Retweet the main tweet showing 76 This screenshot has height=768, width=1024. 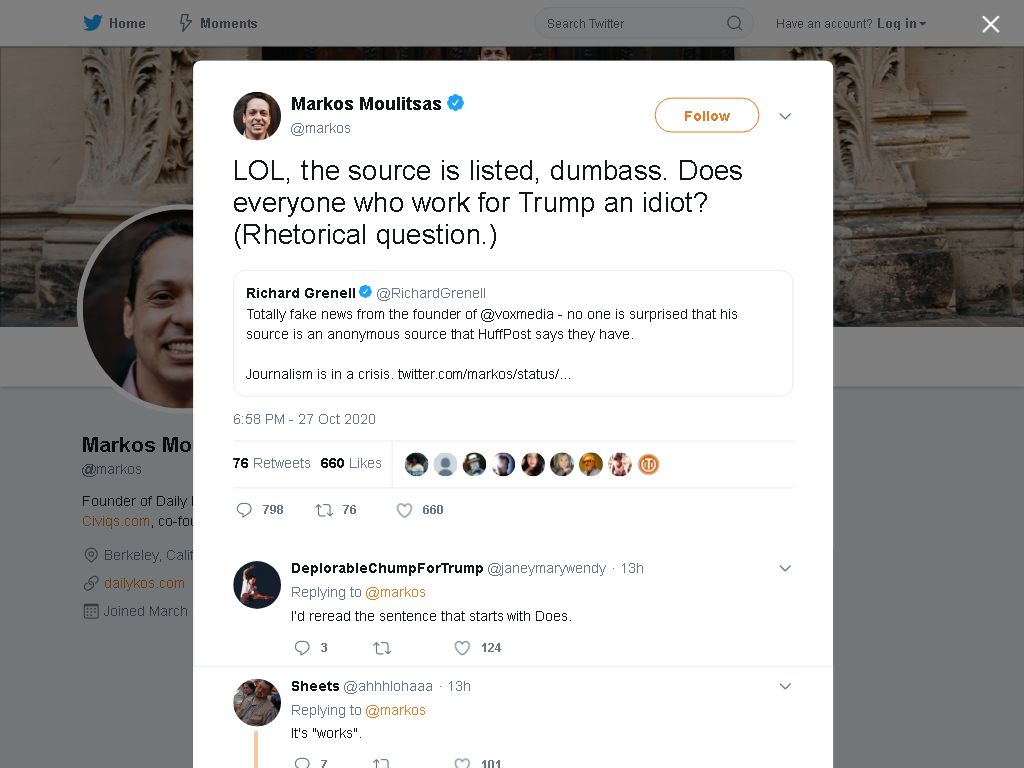tap(324, 510)
